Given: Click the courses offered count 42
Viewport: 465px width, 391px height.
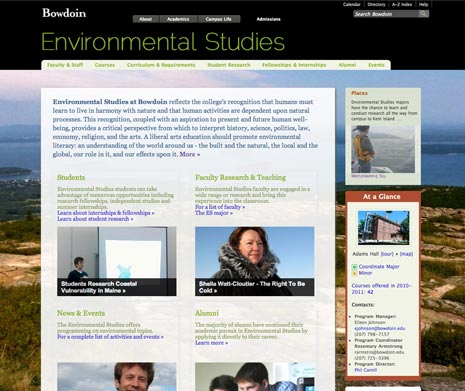Looking at the screenshot, I should pyautogui.click(x=370, y=292).
